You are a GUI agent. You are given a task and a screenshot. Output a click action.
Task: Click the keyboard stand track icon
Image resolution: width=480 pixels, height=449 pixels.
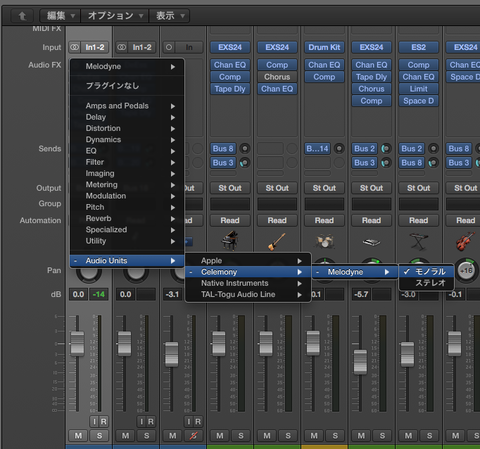[x=419, y=241]
